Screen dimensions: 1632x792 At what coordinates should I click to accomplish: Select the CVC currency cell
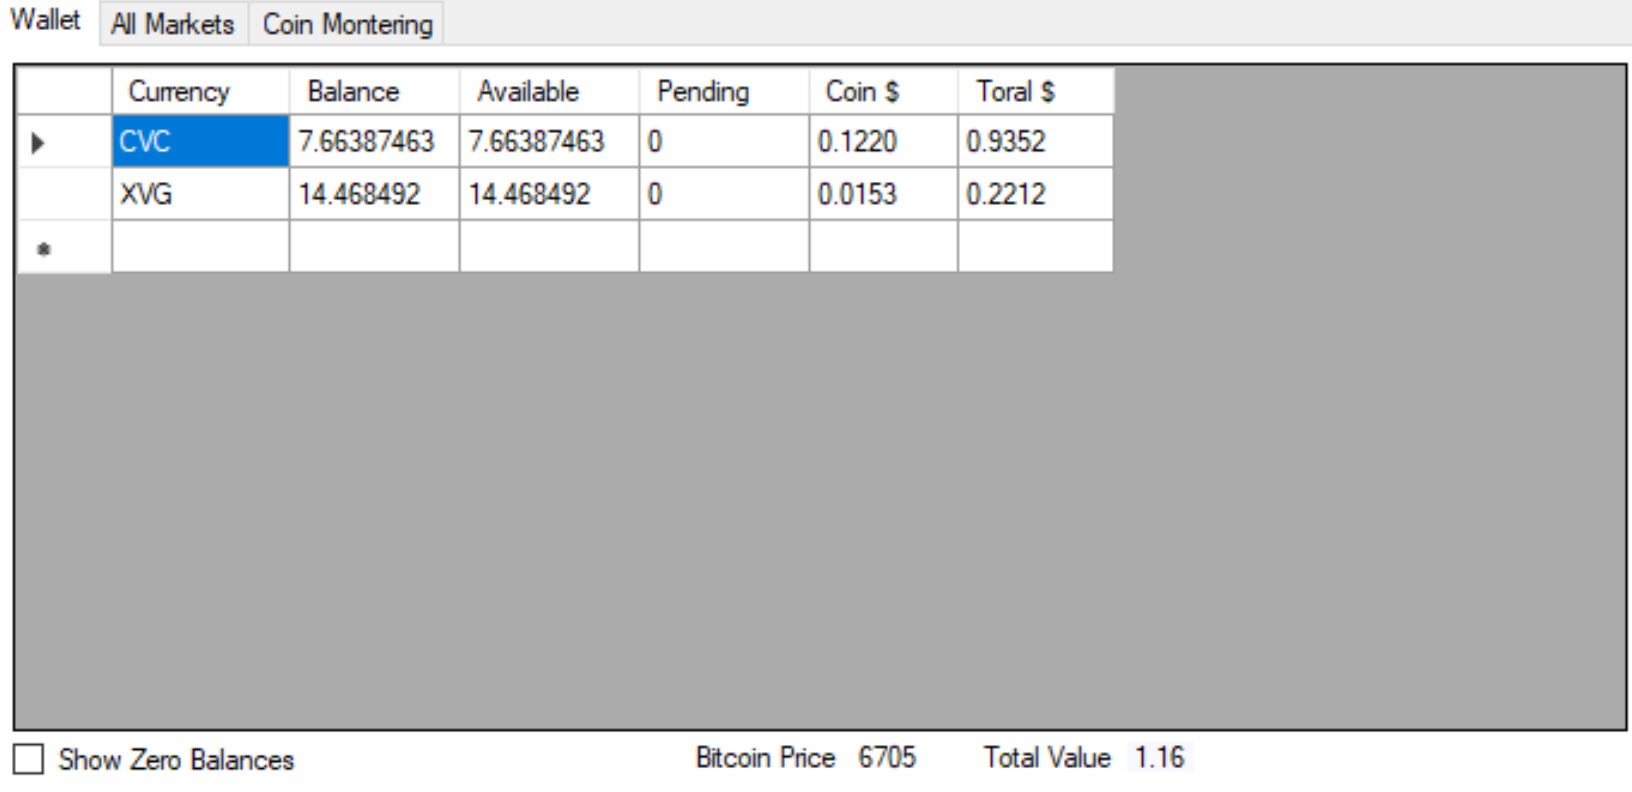200,141
